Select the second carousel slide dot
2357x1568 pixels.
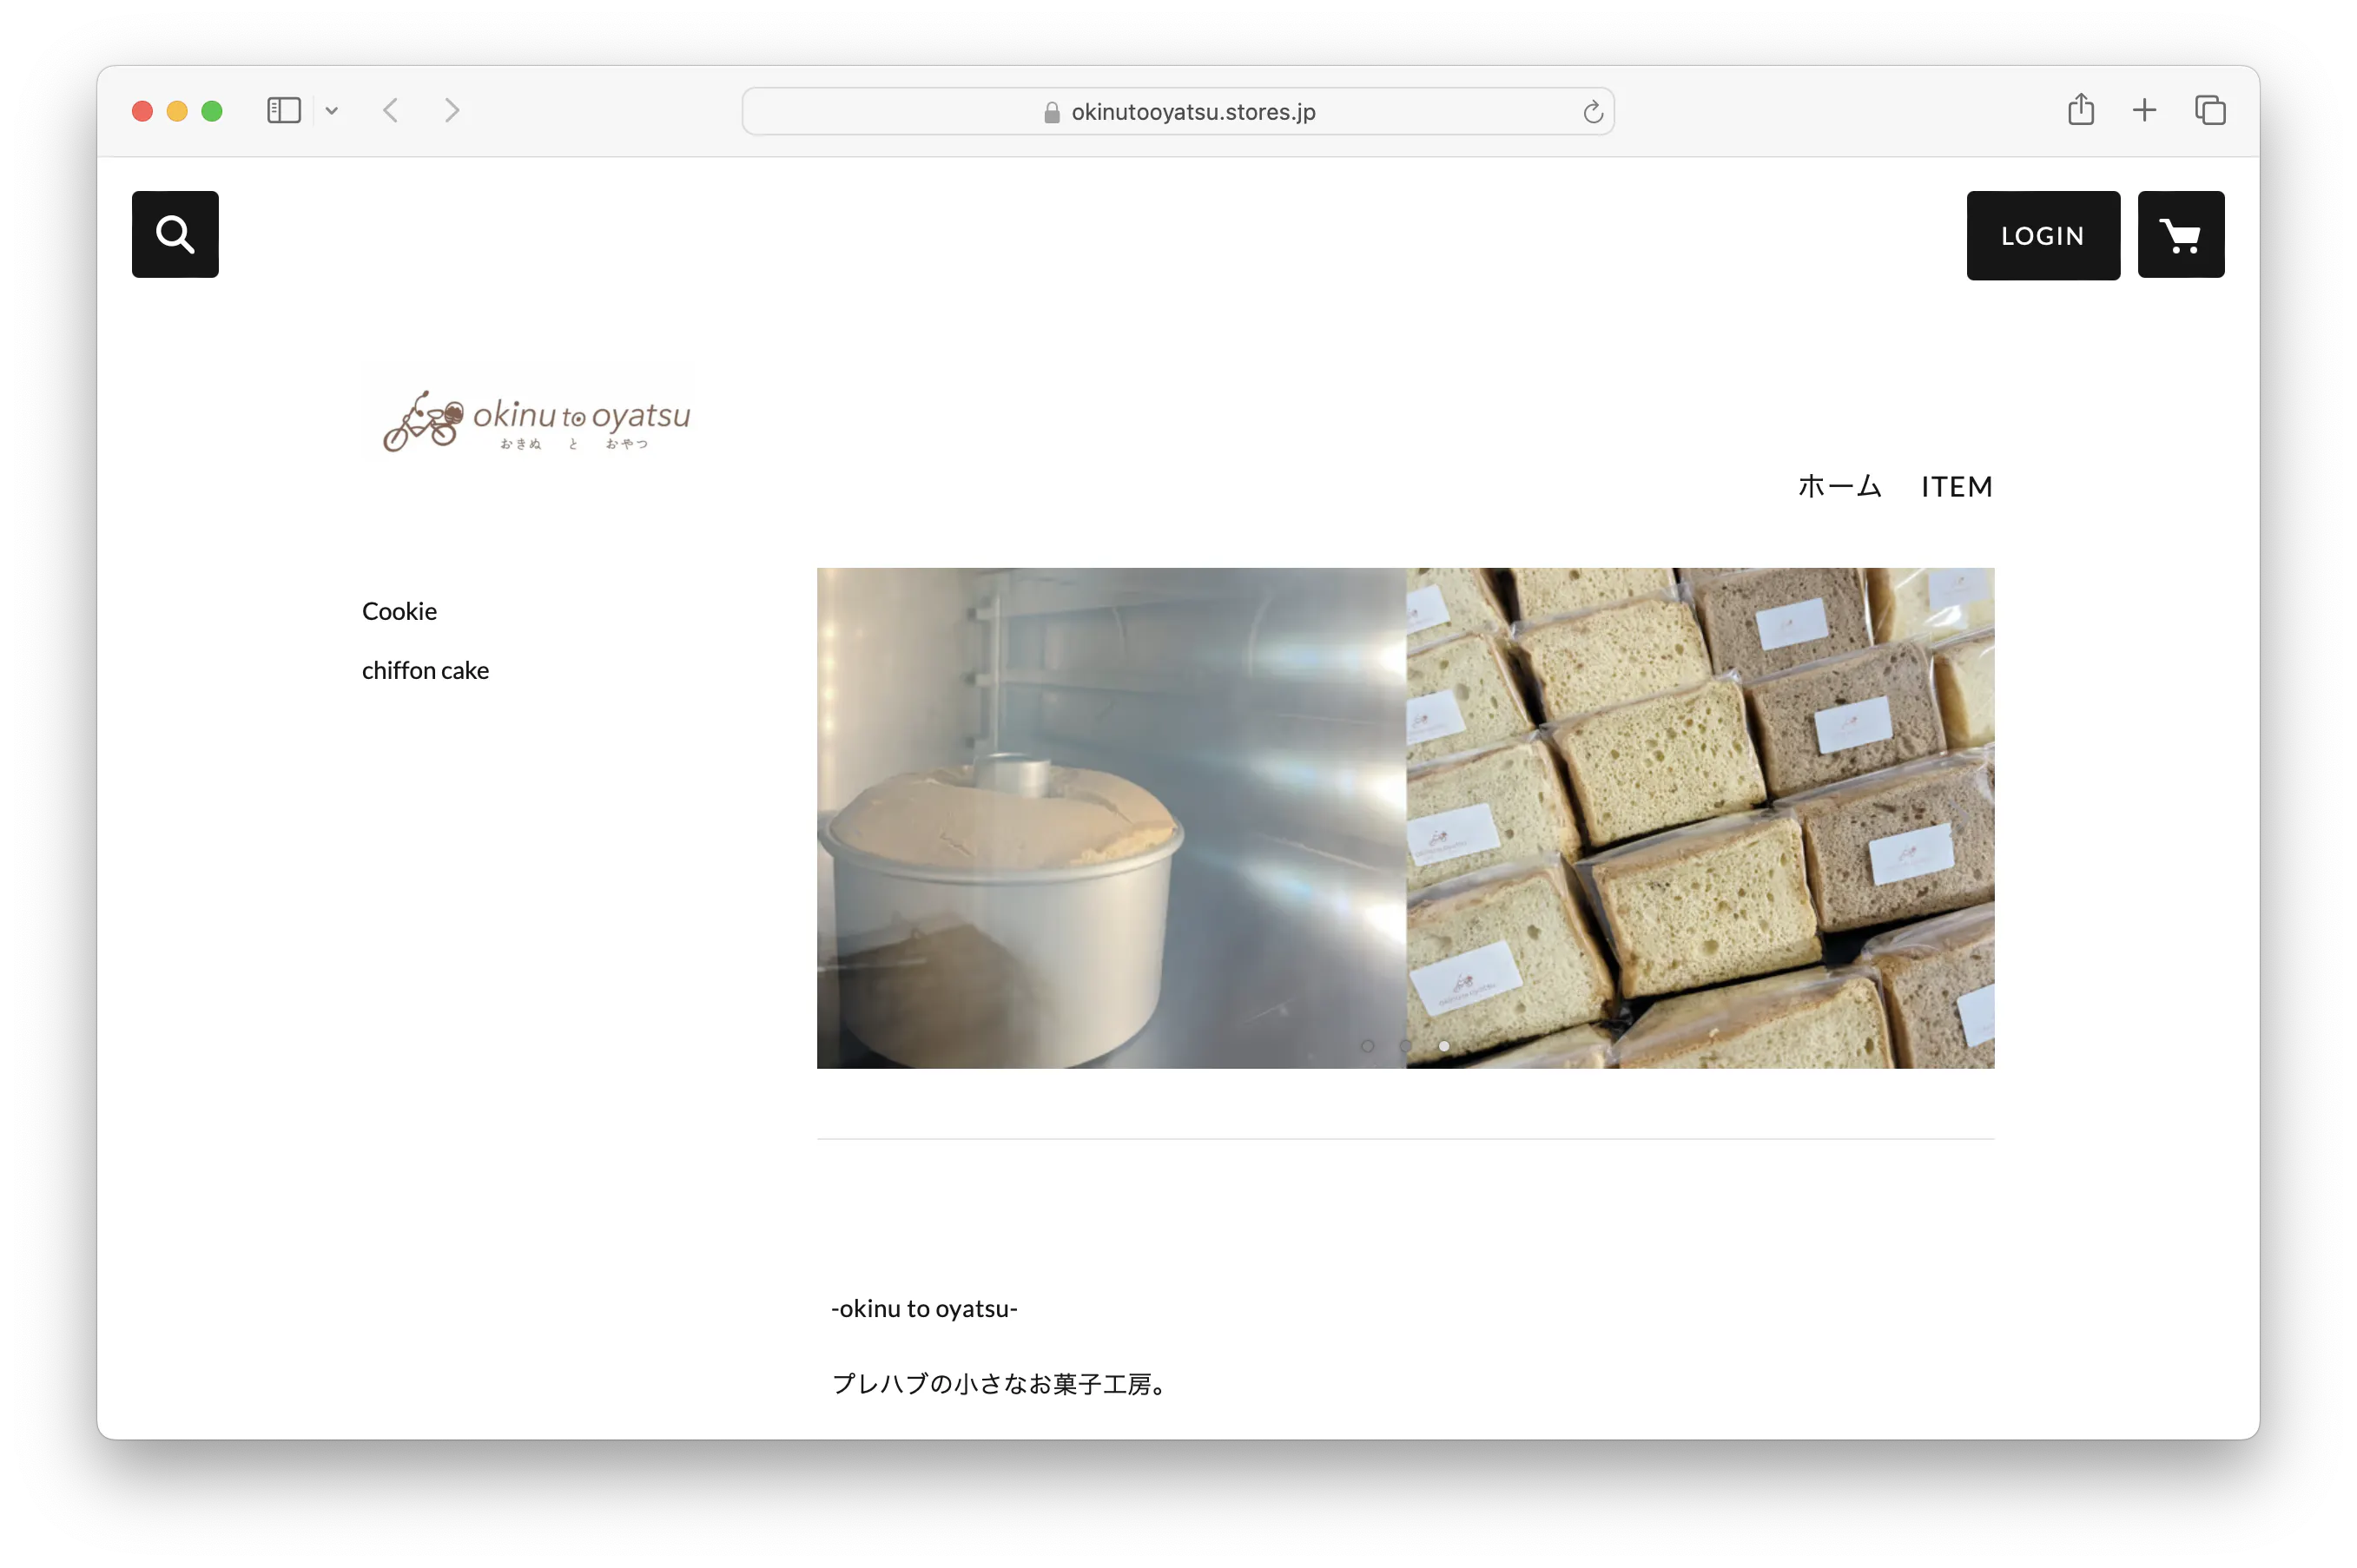click(x=1405, y=1046)
